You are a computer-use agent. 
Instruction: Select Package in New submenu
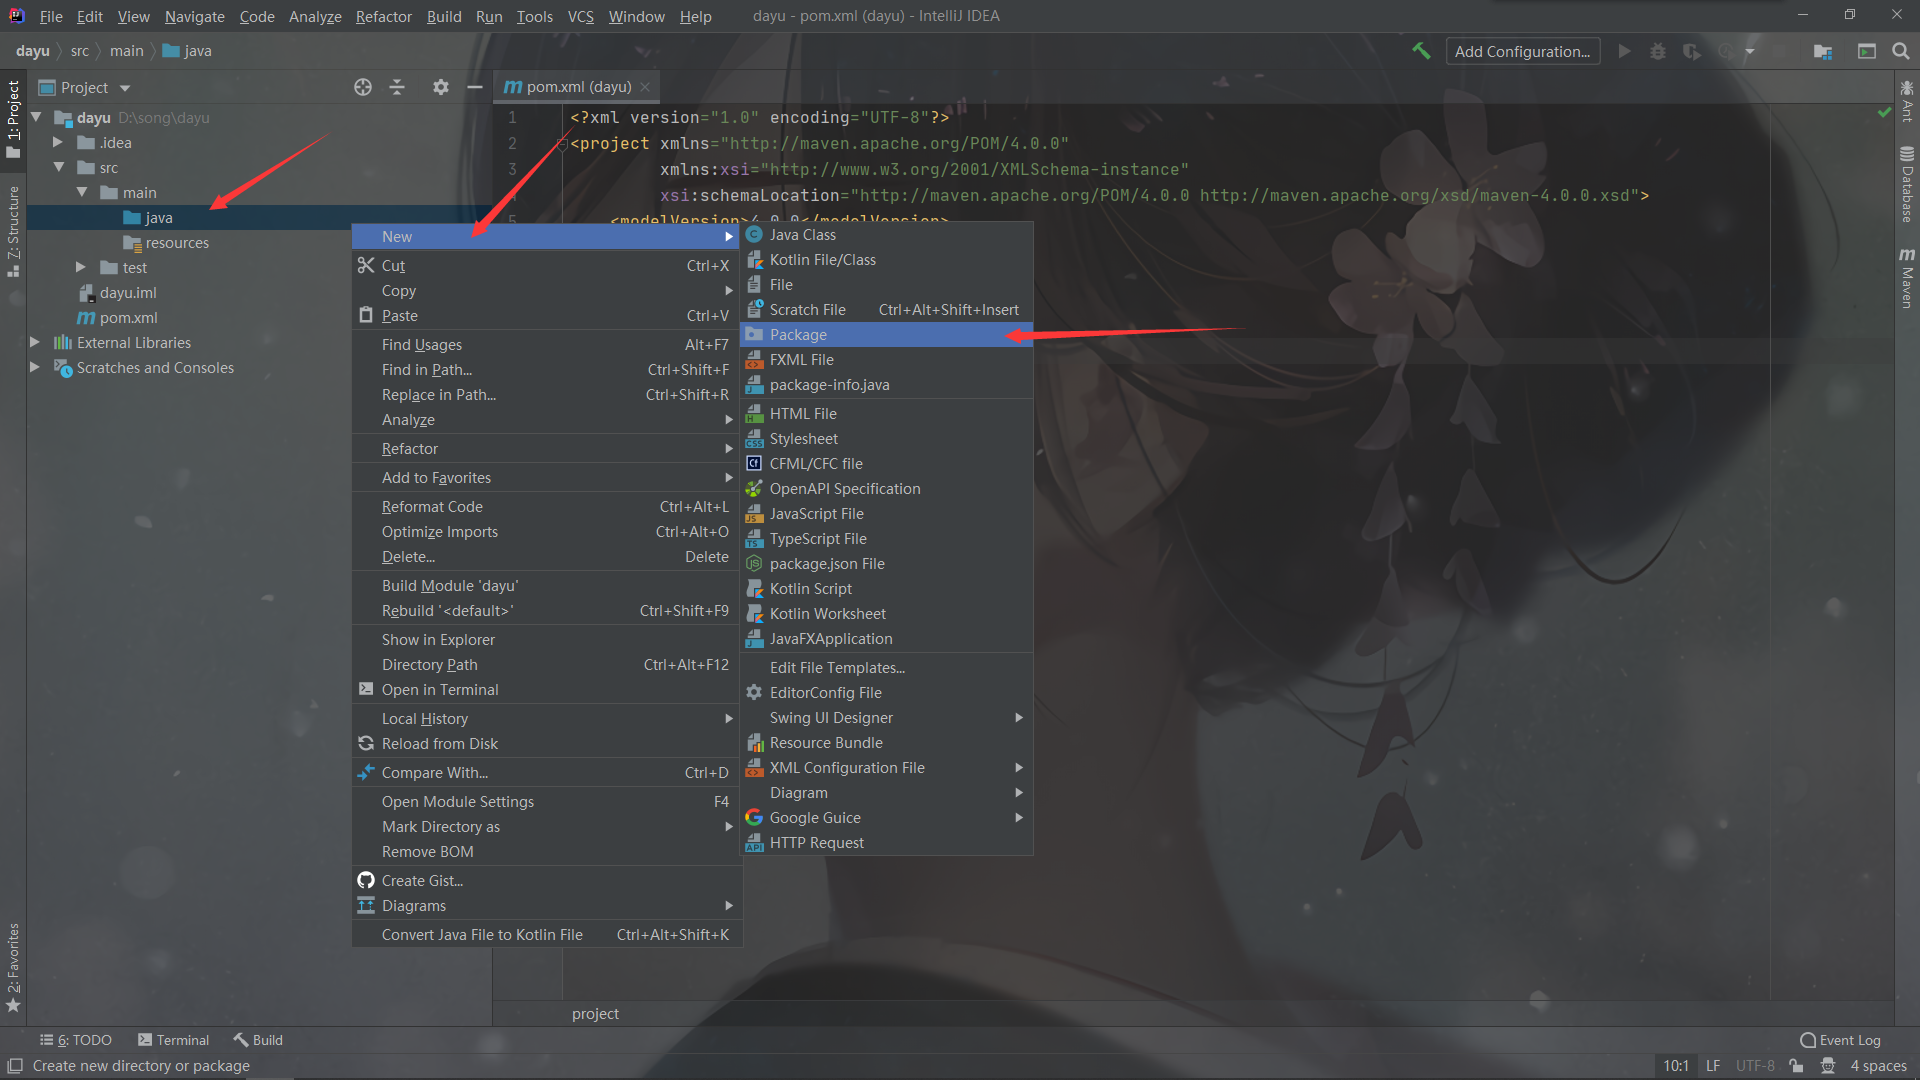[798, 334]
